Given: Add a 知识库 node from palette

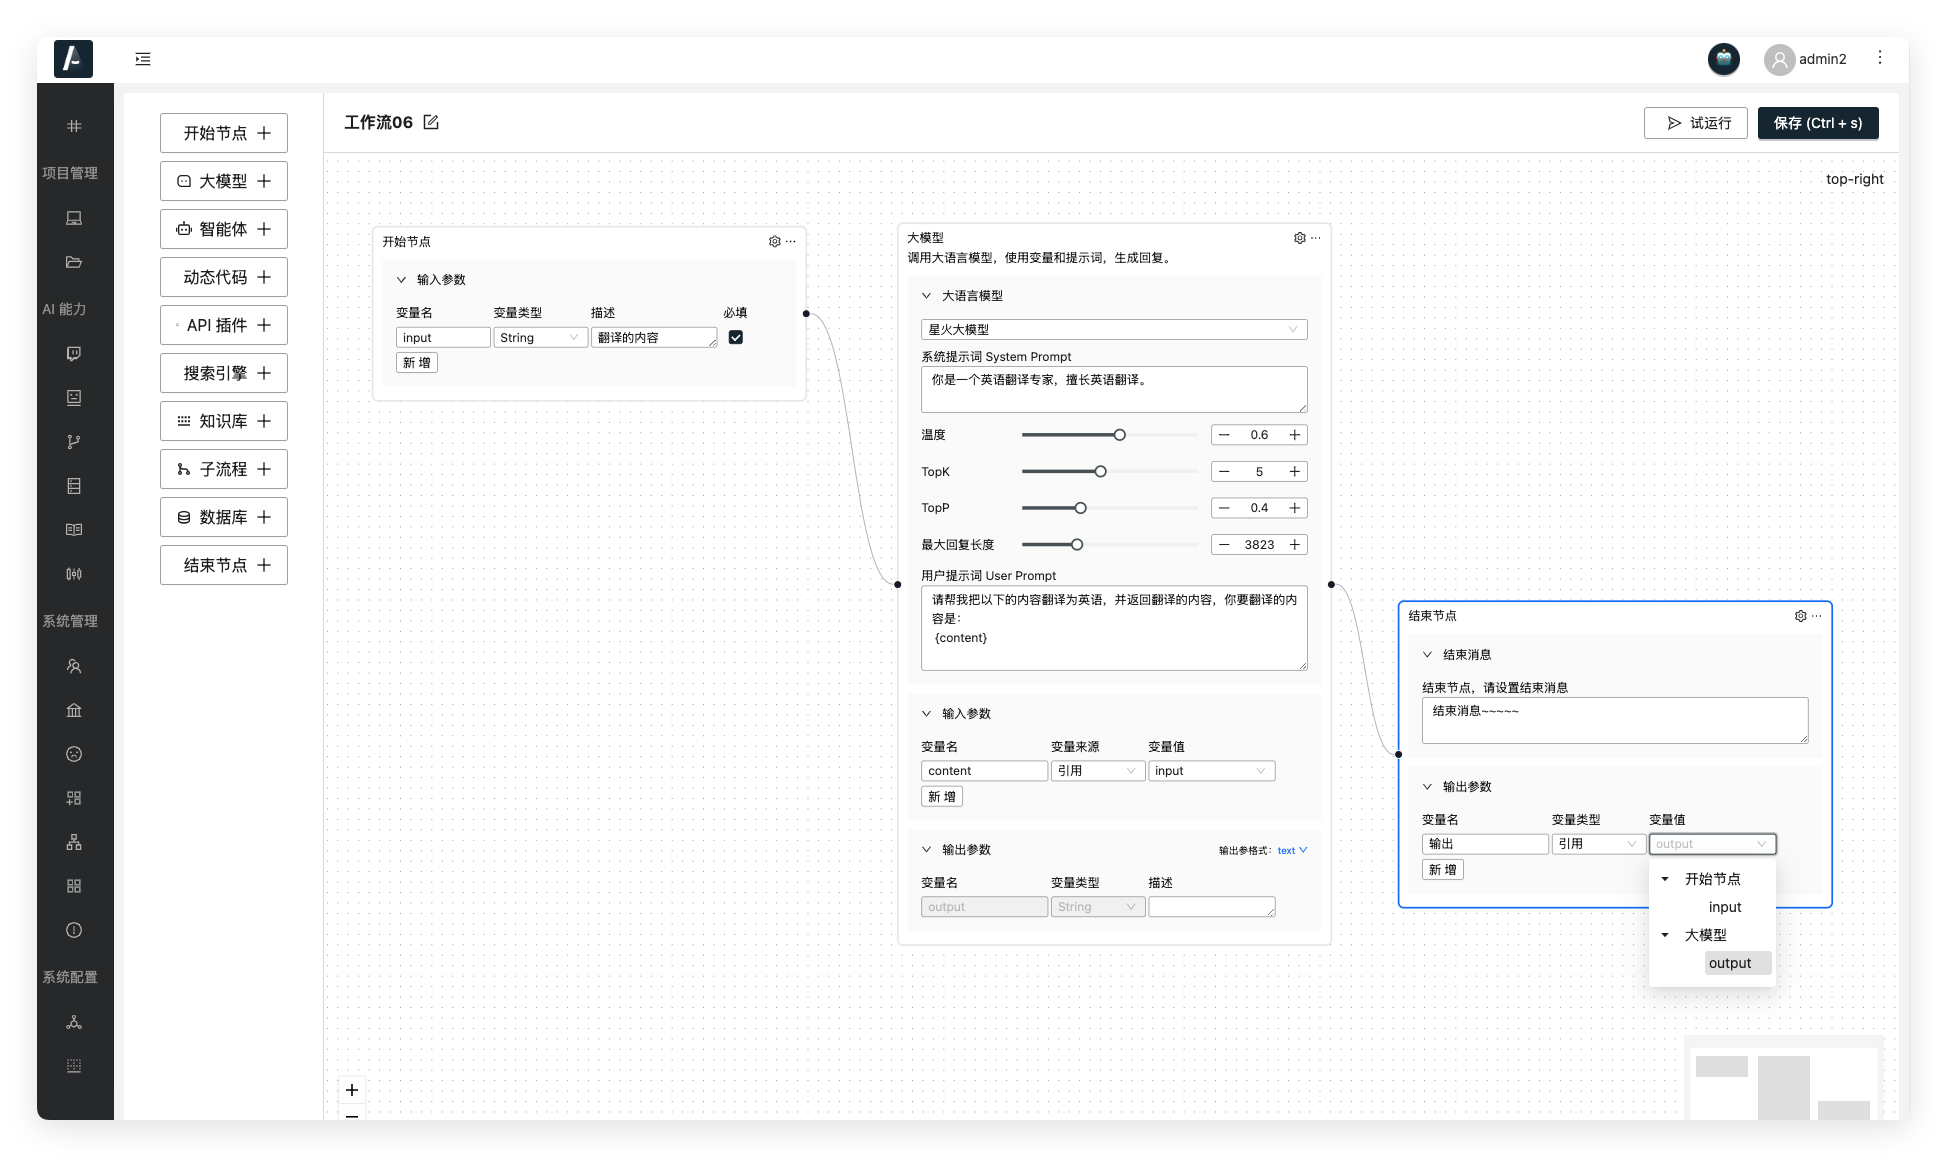Looking at the screenshot, I should click(x=224, y=421).
